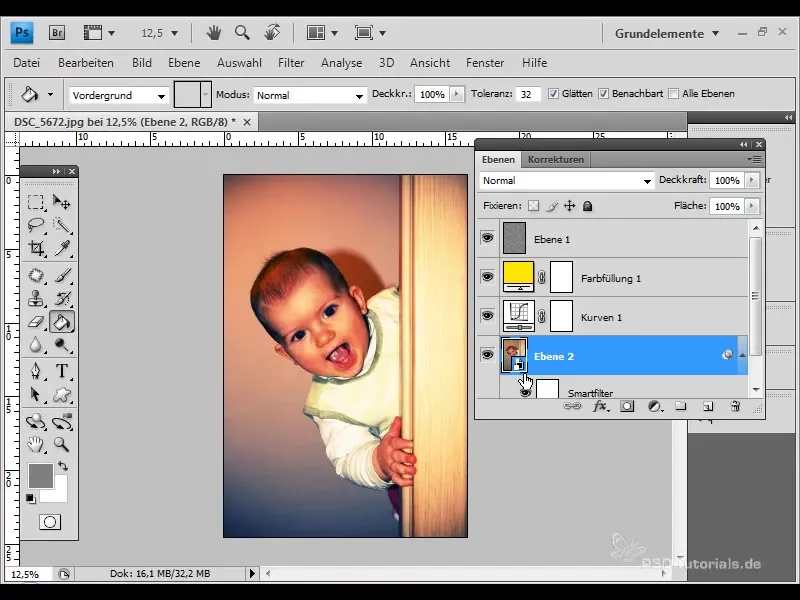
Task: Select the Magic Wand tool
Action: tap(62, 225)
